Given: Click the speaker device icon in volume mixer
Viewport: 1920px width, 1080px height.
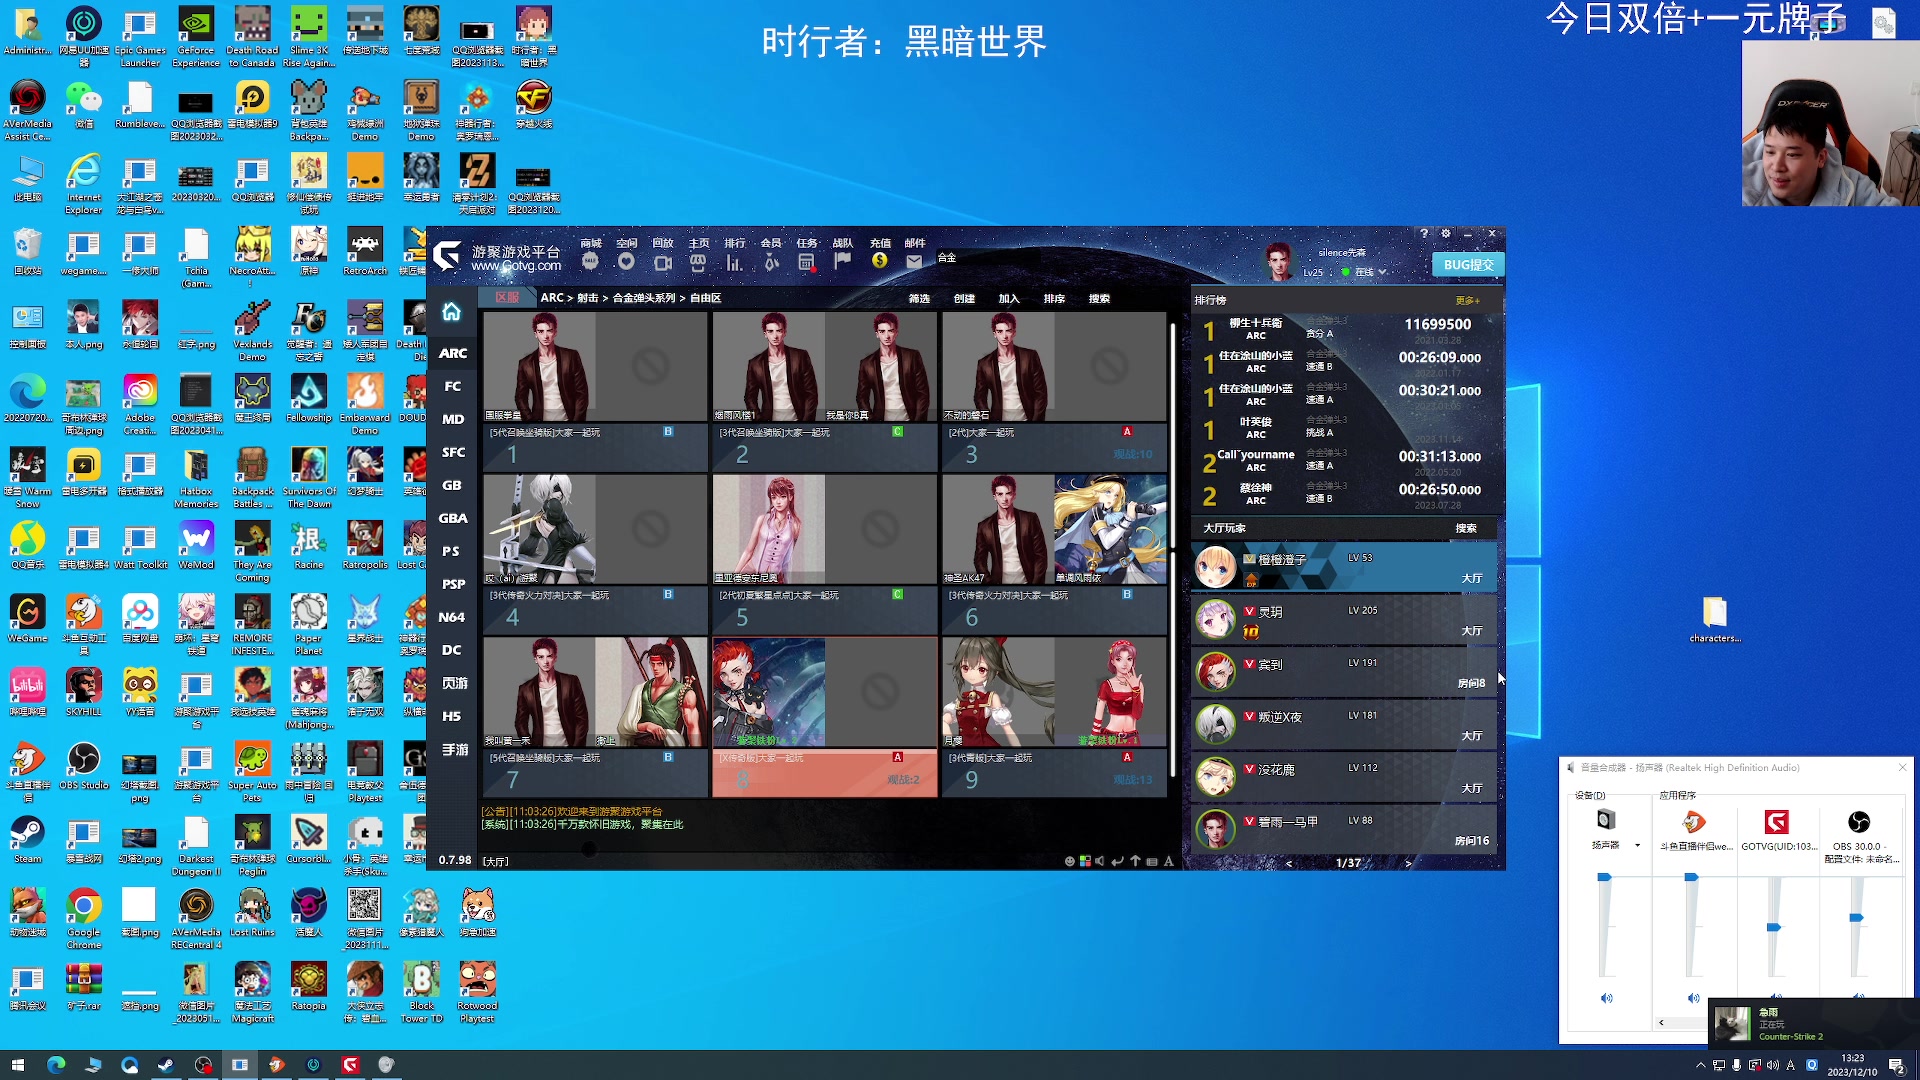Looking at the screenshot, I should 1605,820.
